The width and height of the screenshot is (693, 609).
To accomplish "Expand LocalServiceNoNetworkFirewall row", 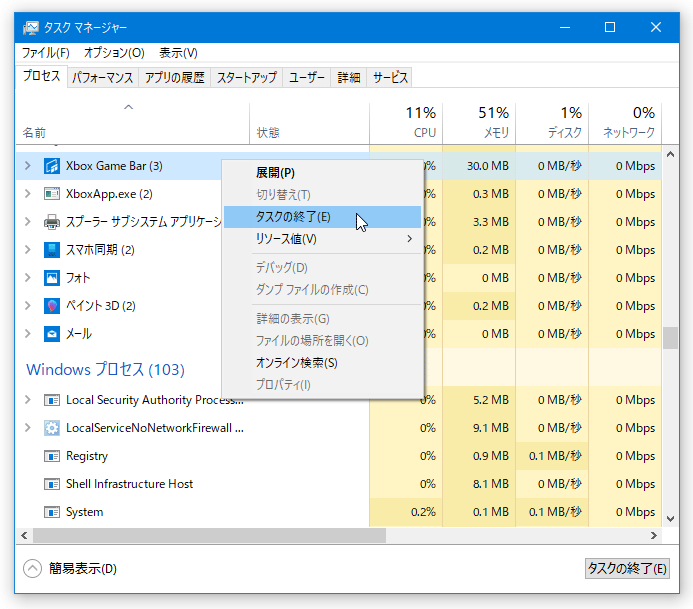I will click(27, 427).
